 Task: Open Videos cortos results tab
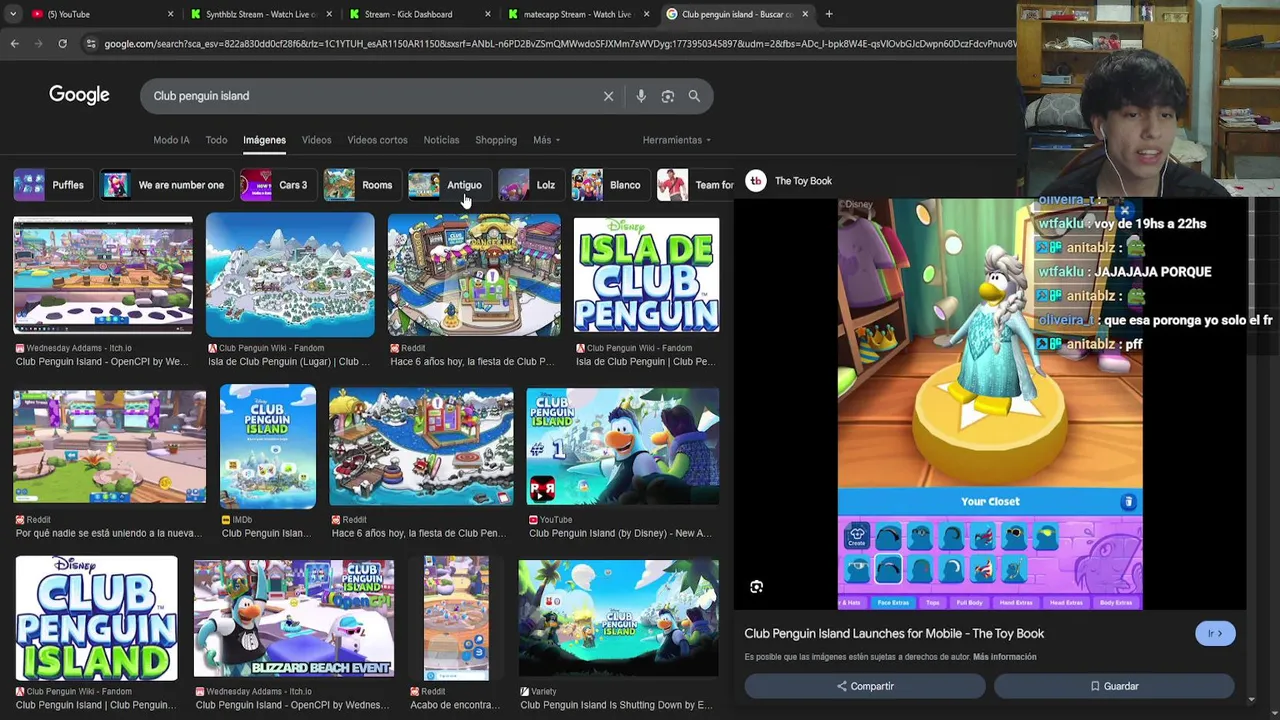377,140
